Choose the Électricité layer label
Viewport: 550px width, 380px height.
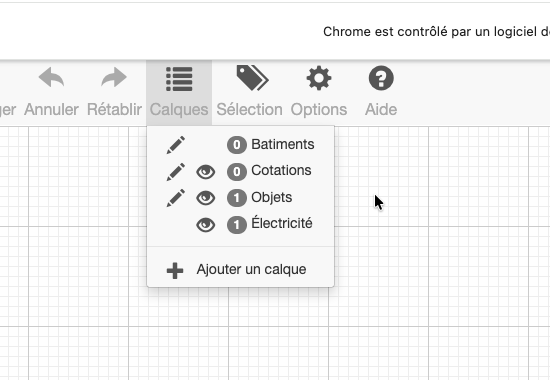[282, 223]
